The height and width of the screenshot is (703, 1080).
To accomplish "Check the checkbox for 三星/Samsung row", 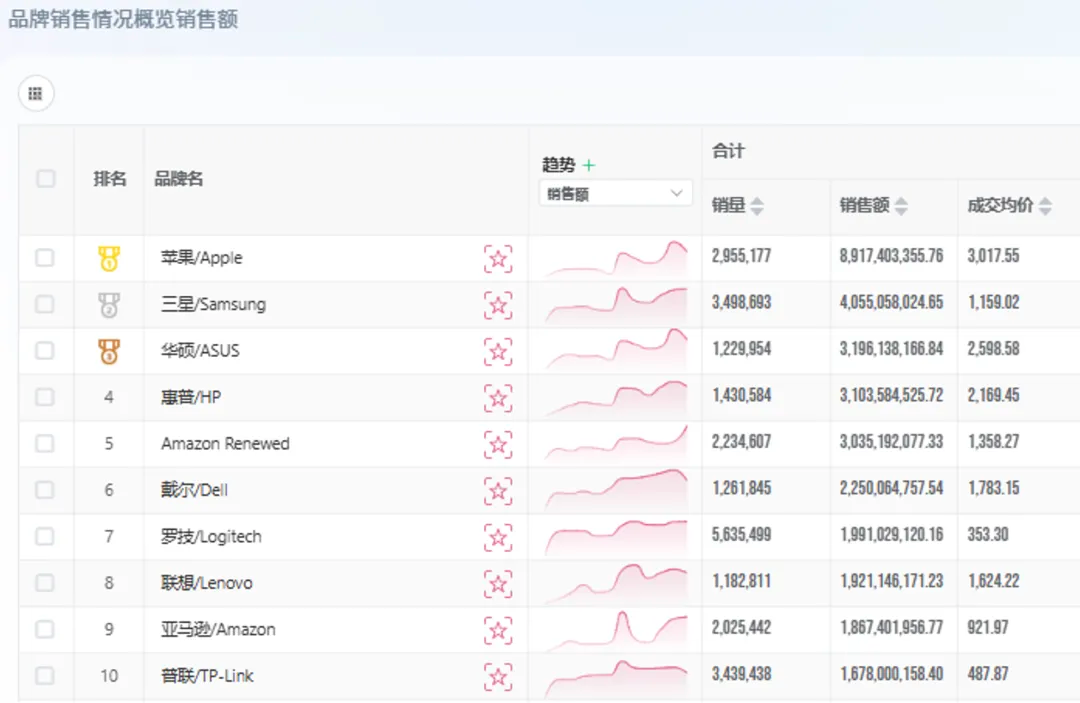I will (x=45, y=304).
